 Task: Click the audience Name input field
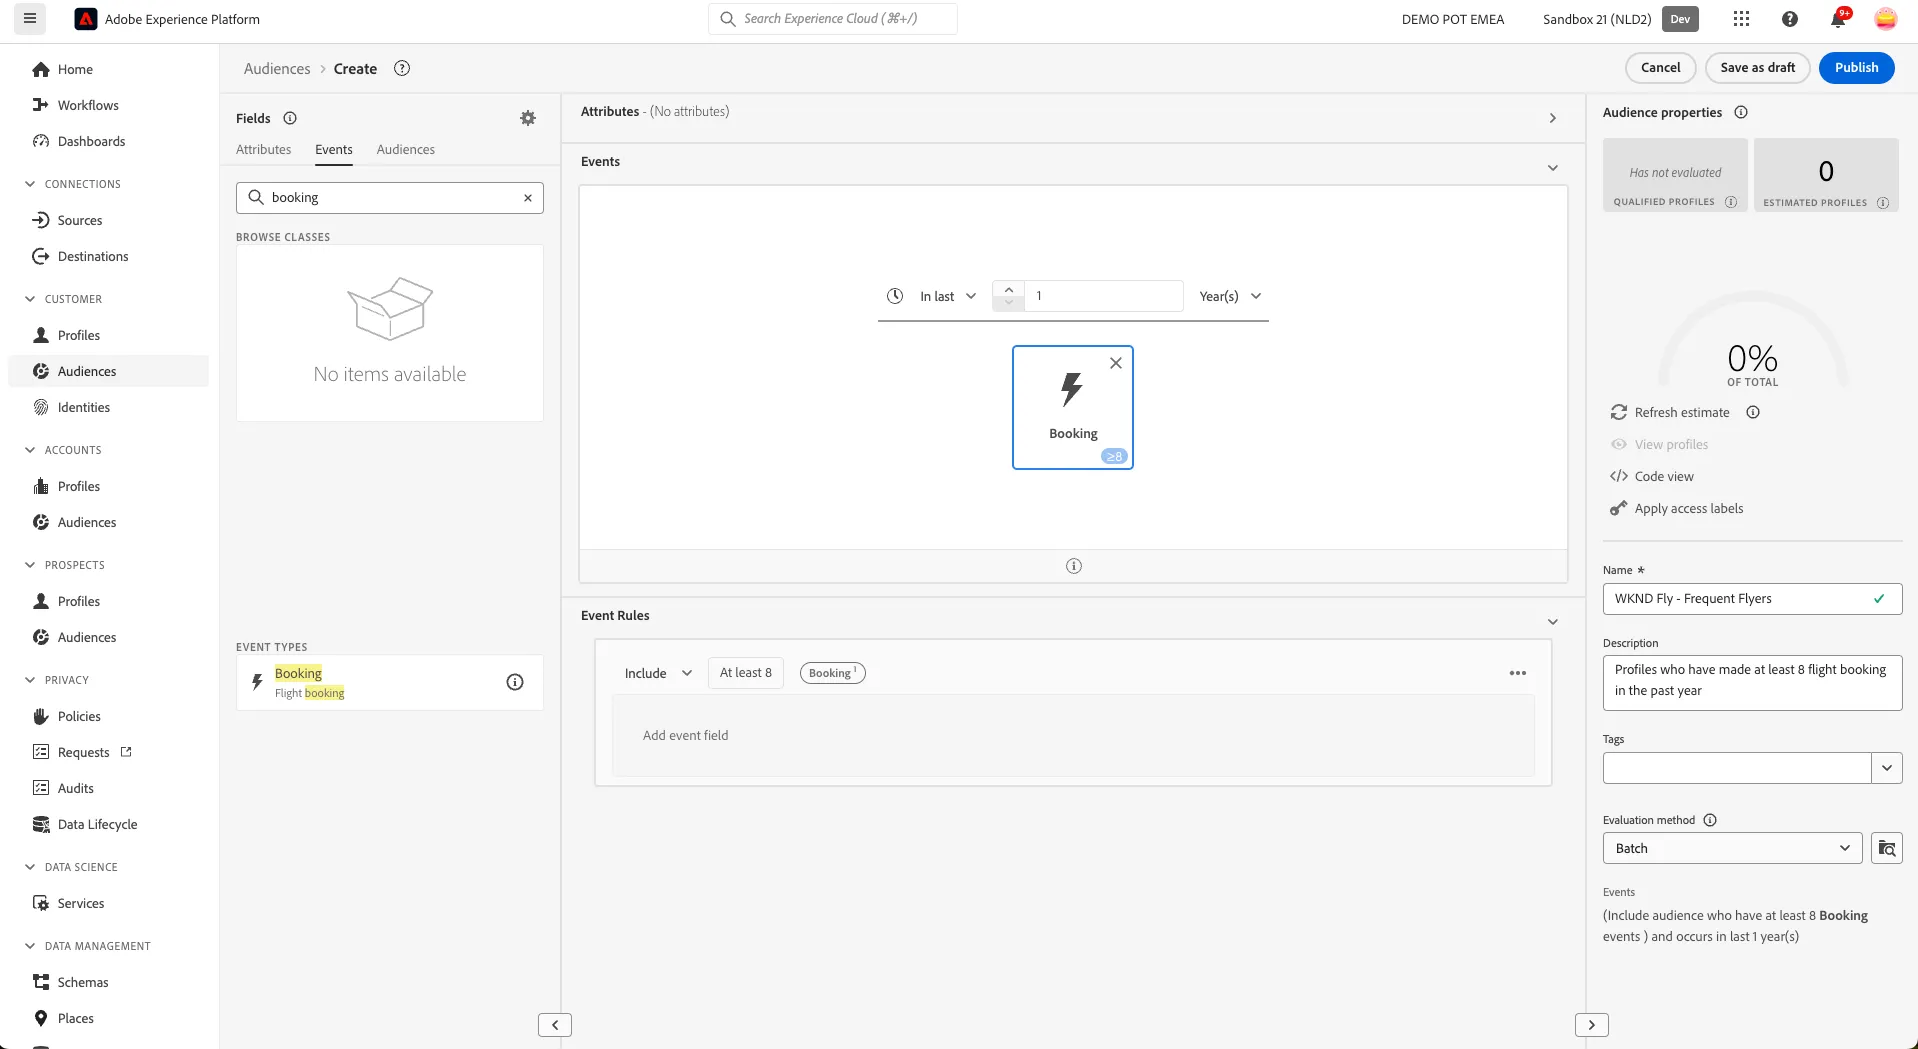[x=1752, y=599]
